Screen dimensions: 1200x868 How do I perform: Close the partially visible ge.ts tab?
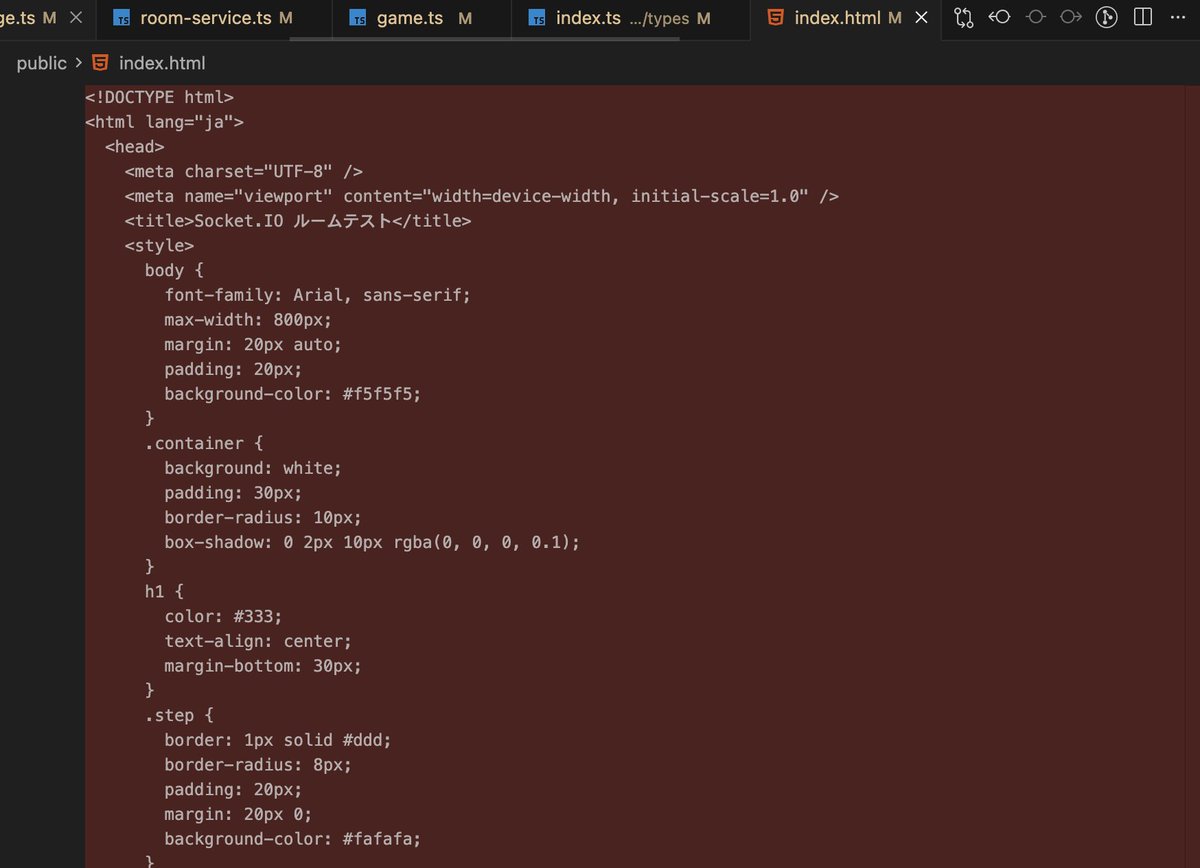click(75, 18)
